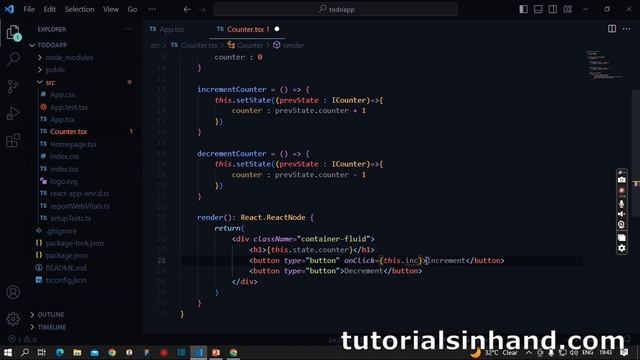Open the Go menu
Image resolution: width=640 pixels, height=360 pixels.
click(x=132, y=9)
